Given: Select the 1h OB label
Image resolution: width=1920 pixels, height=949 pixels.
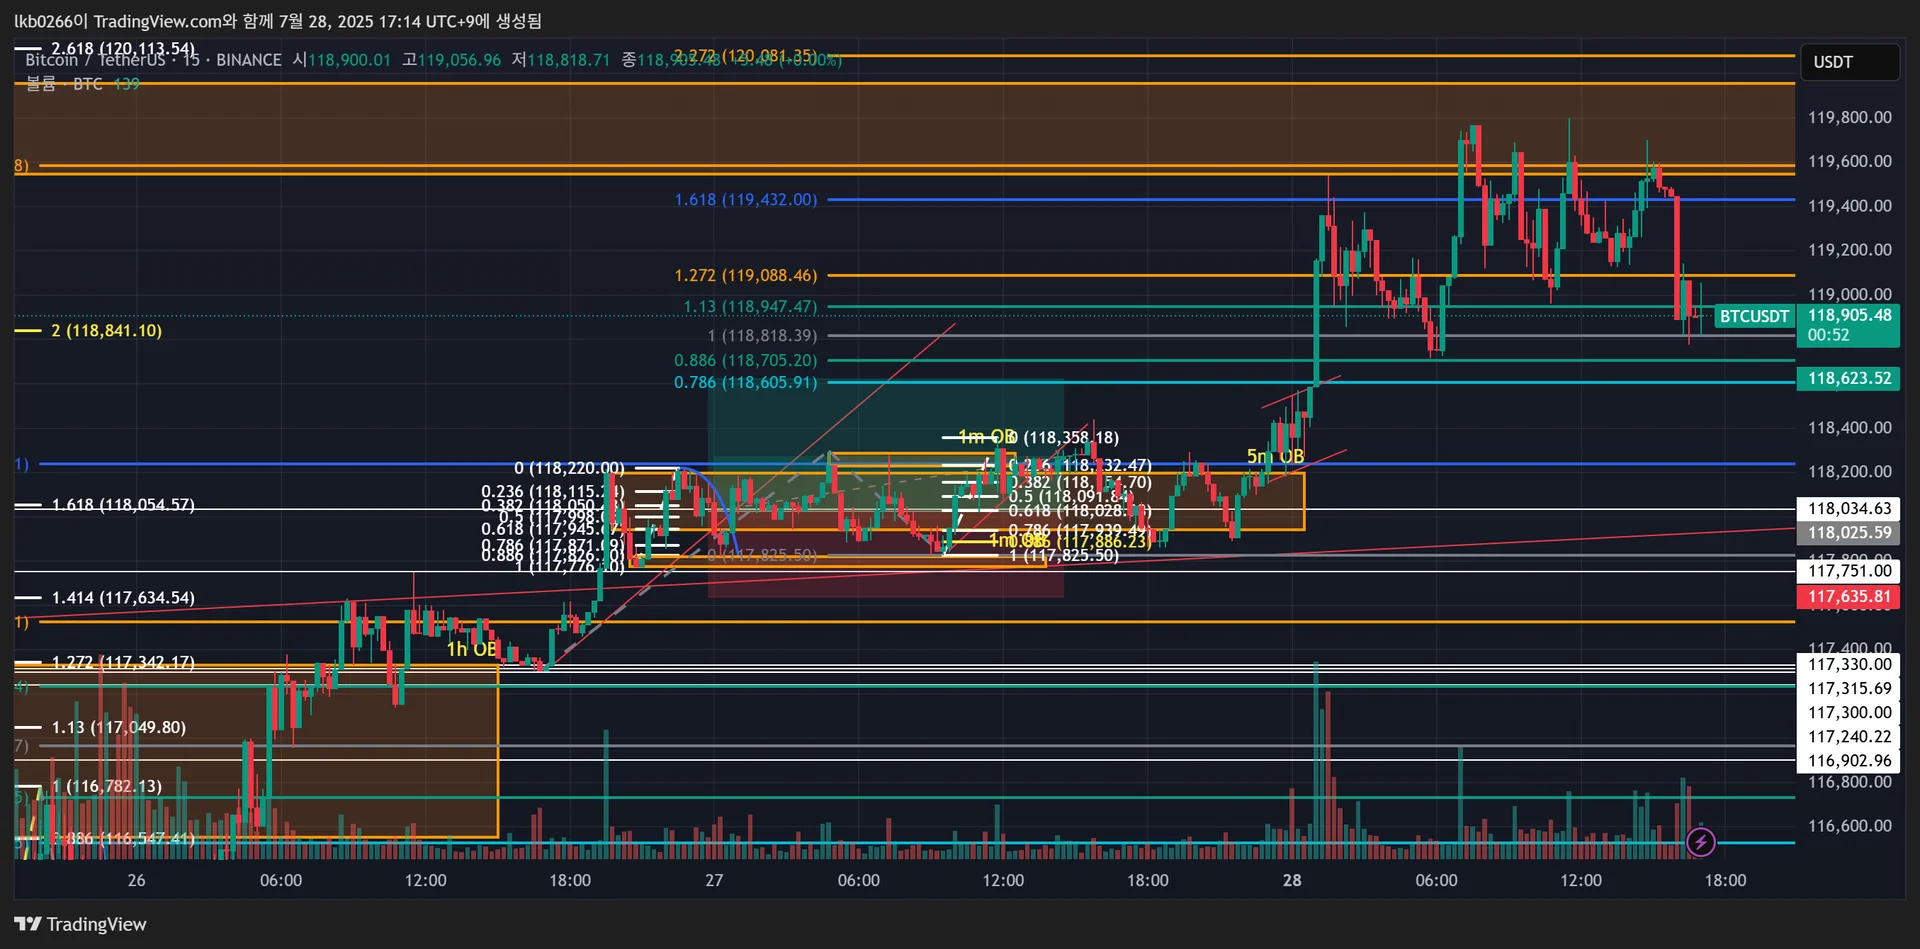Looking at the screenshot, I should coord(471,649).
